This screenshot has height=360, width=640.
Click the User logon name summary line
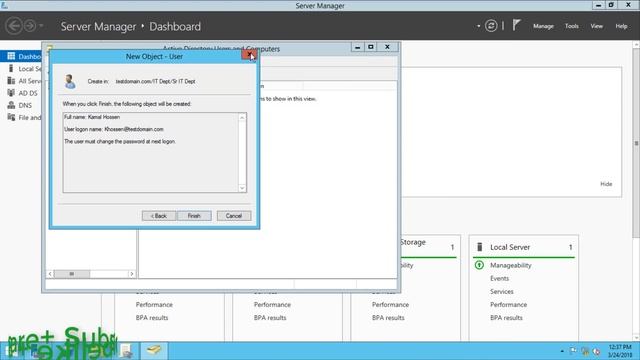(x=114, y=129)
